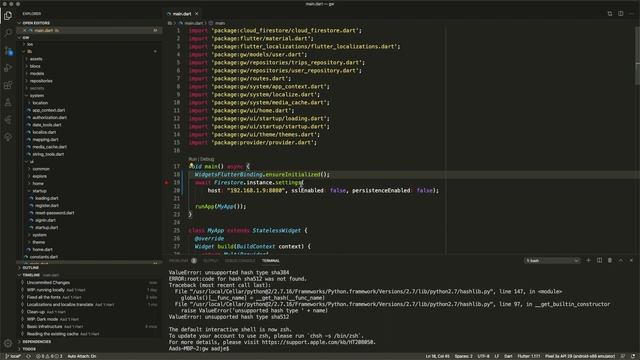
Task: Click the notifications bell in status bar
Action: [633, 356]
